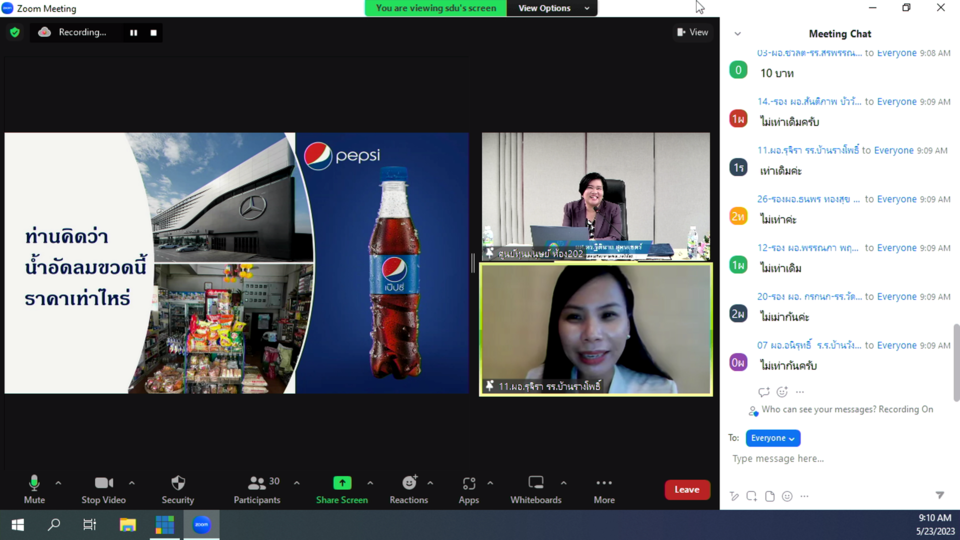Image resolution: width=960 pixels, height=540 pixels.
Task: Select the highlighted active speaker video tile
Action: tap(596, 329)
